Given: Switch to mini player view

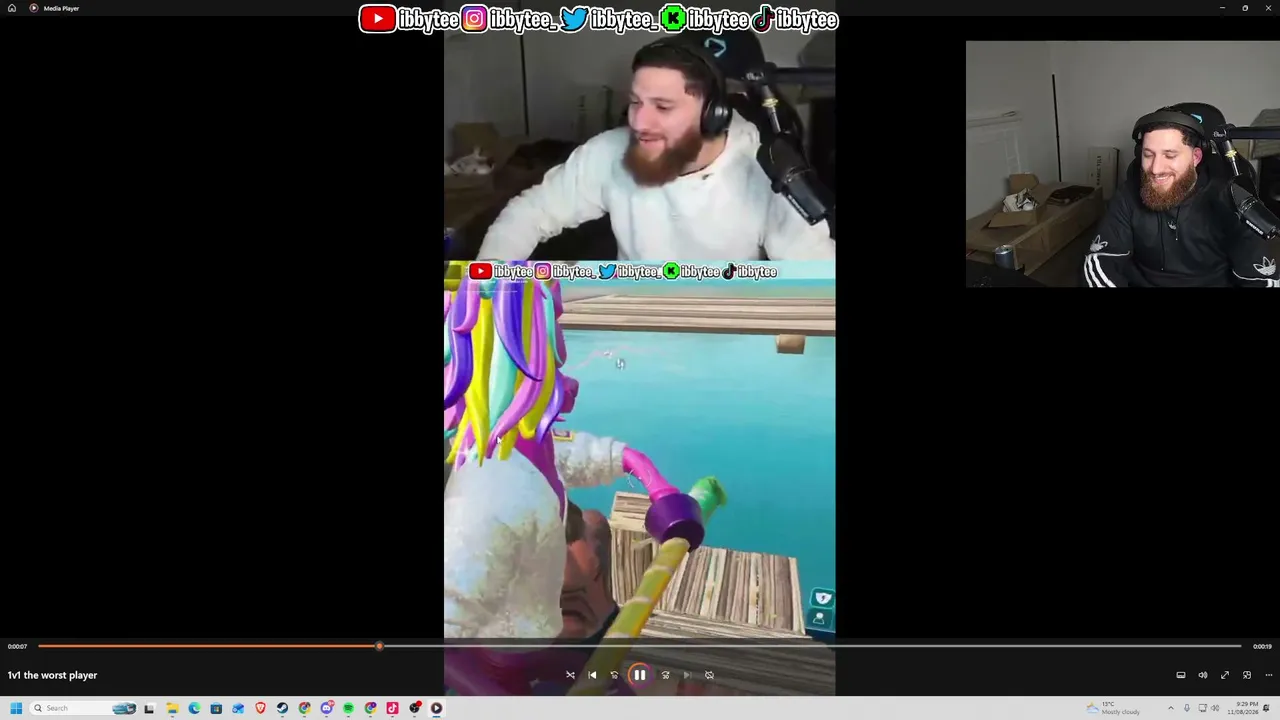Looking at the screenshot, I should click(1247, 675).
